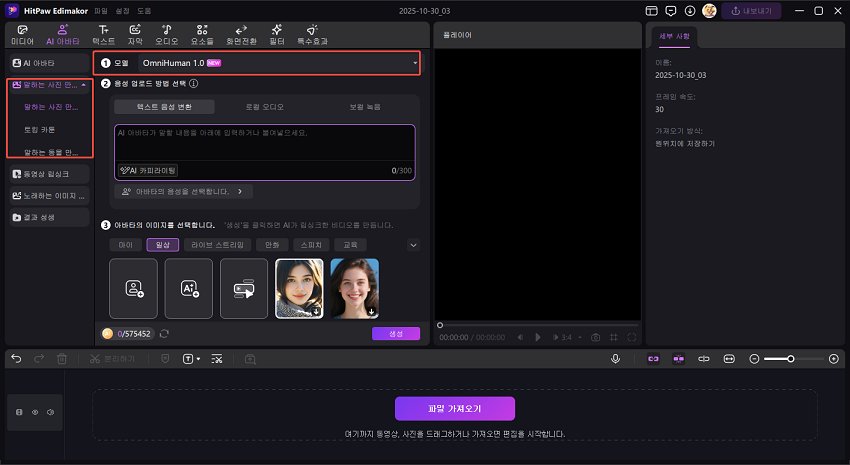Click the 내보내기 export button
850x465 pixels.
(751, 11)
